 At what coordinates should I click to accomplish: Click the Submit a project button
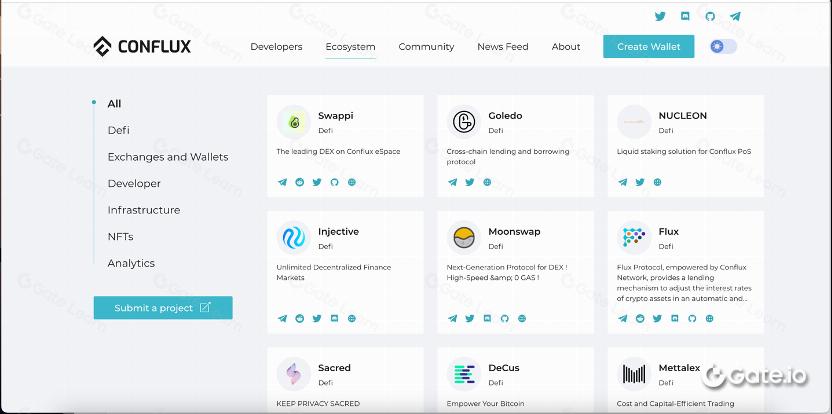(163, 308)
